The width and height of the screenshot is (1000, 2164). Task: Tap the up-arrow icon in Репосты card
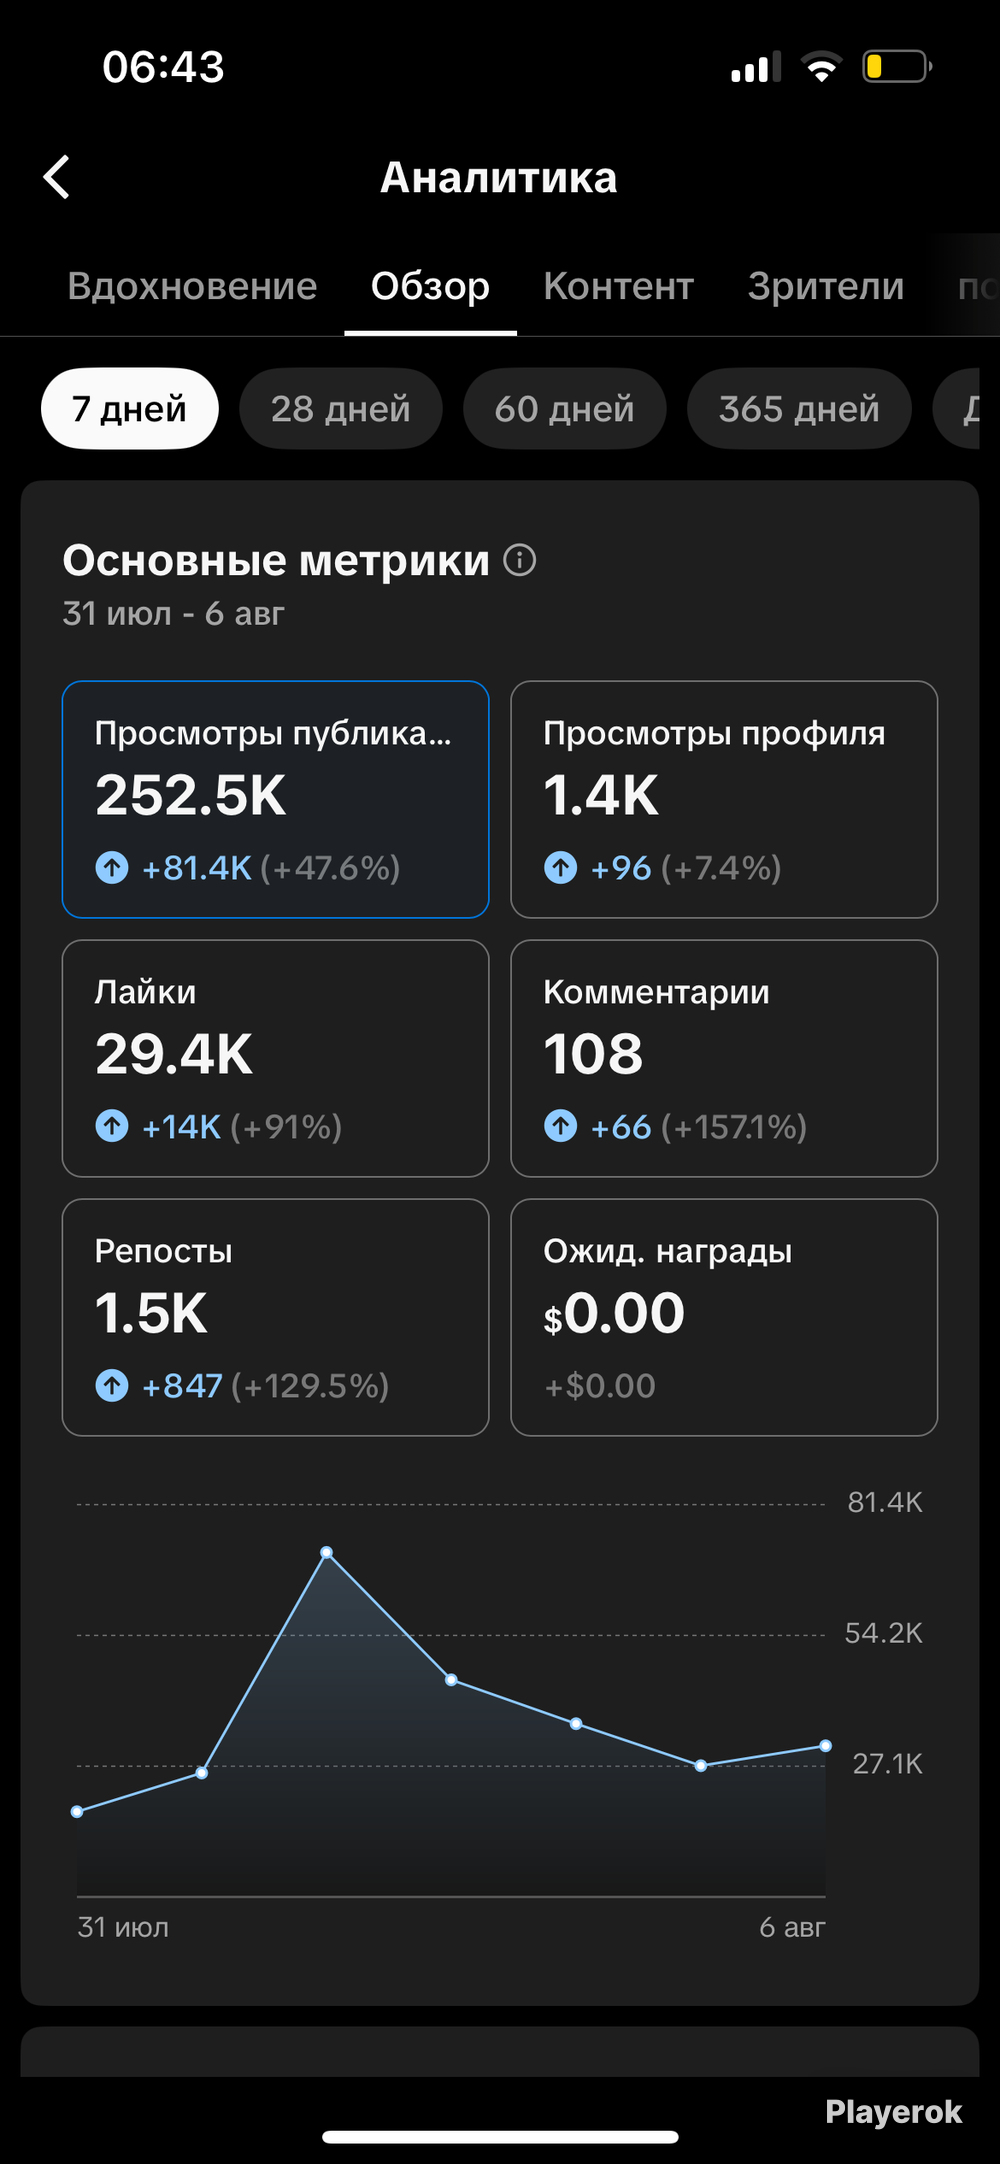point(112,1385)
